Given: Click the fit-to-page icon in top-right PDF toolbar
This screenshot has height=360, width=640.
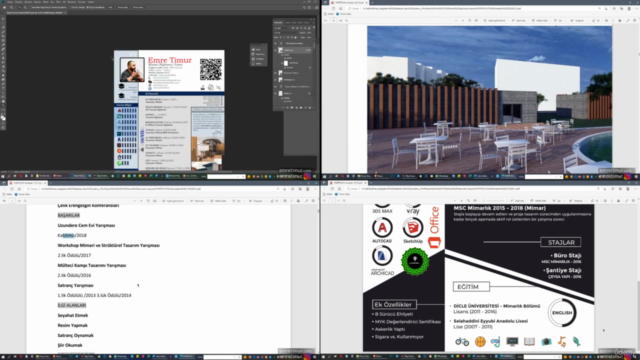Looking at the screenshot, I should point(476,20).
